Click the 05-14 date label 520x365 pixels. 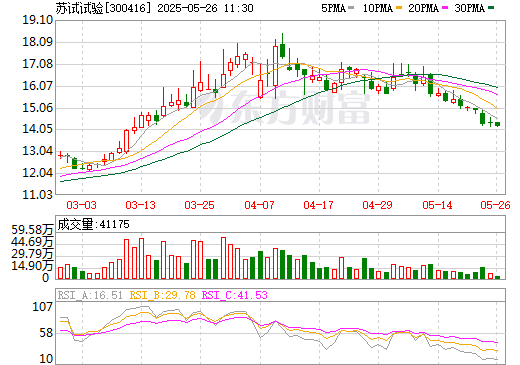coord(437,205)
